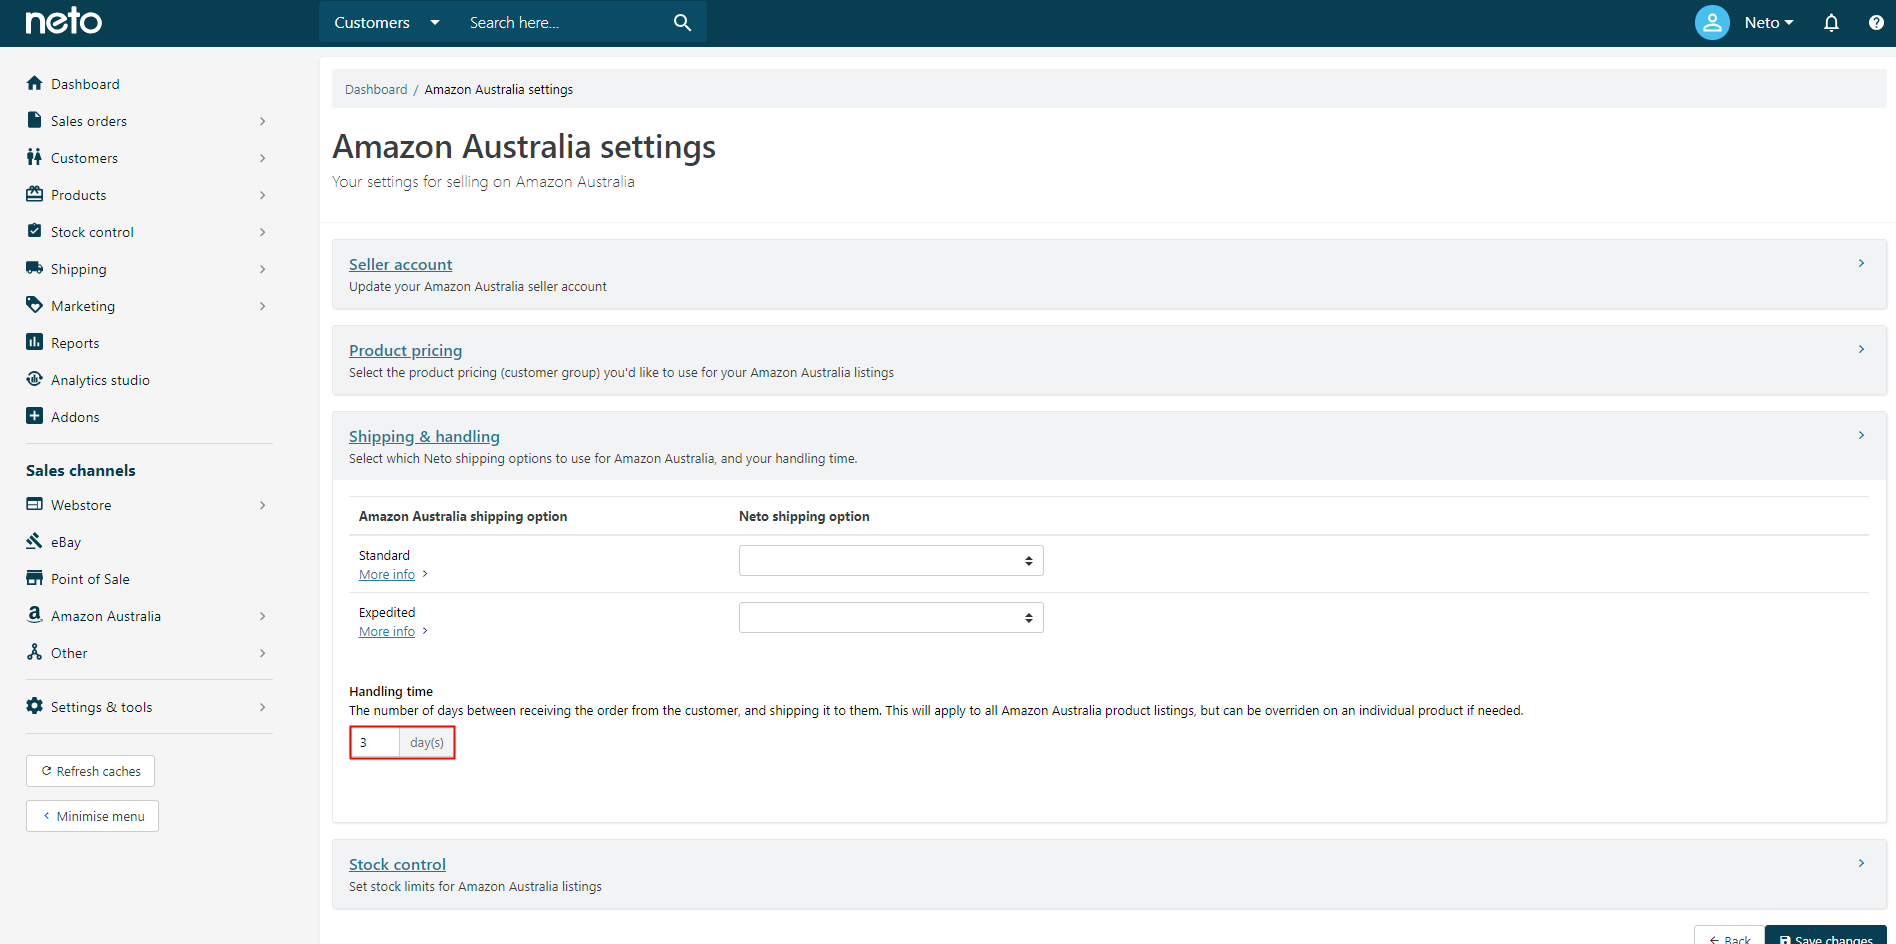The image size is (1896, 944).
Task: Click the eBay gavel icon
Action: click(34, 541)
